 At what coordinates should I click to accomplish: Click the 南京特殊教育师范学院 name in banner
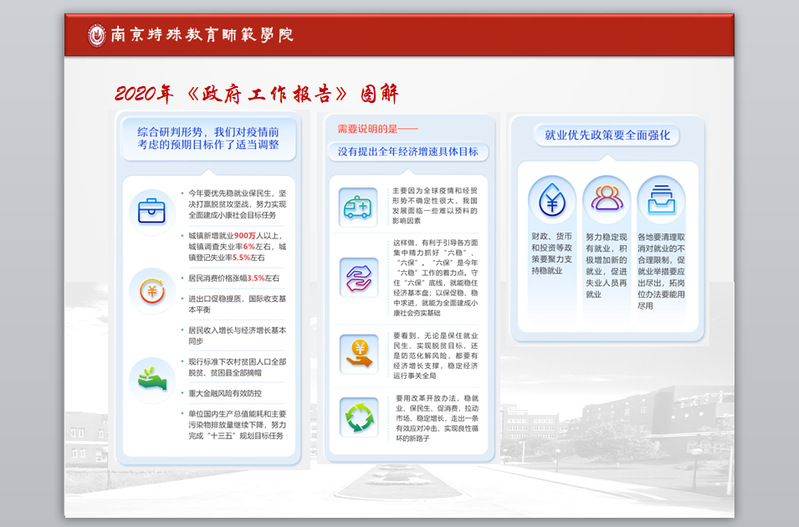202,35
